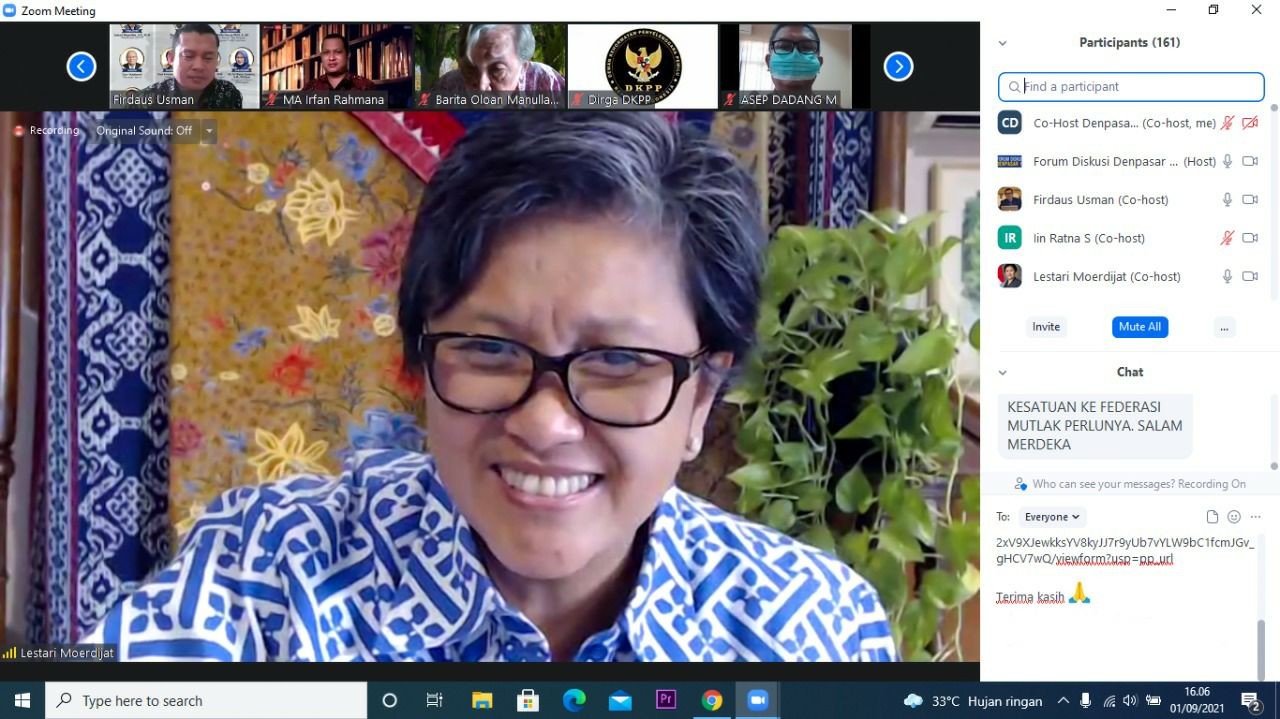
Task: Select MA Irfan Rahmana video thumbnail
Action: click(337, 66)
